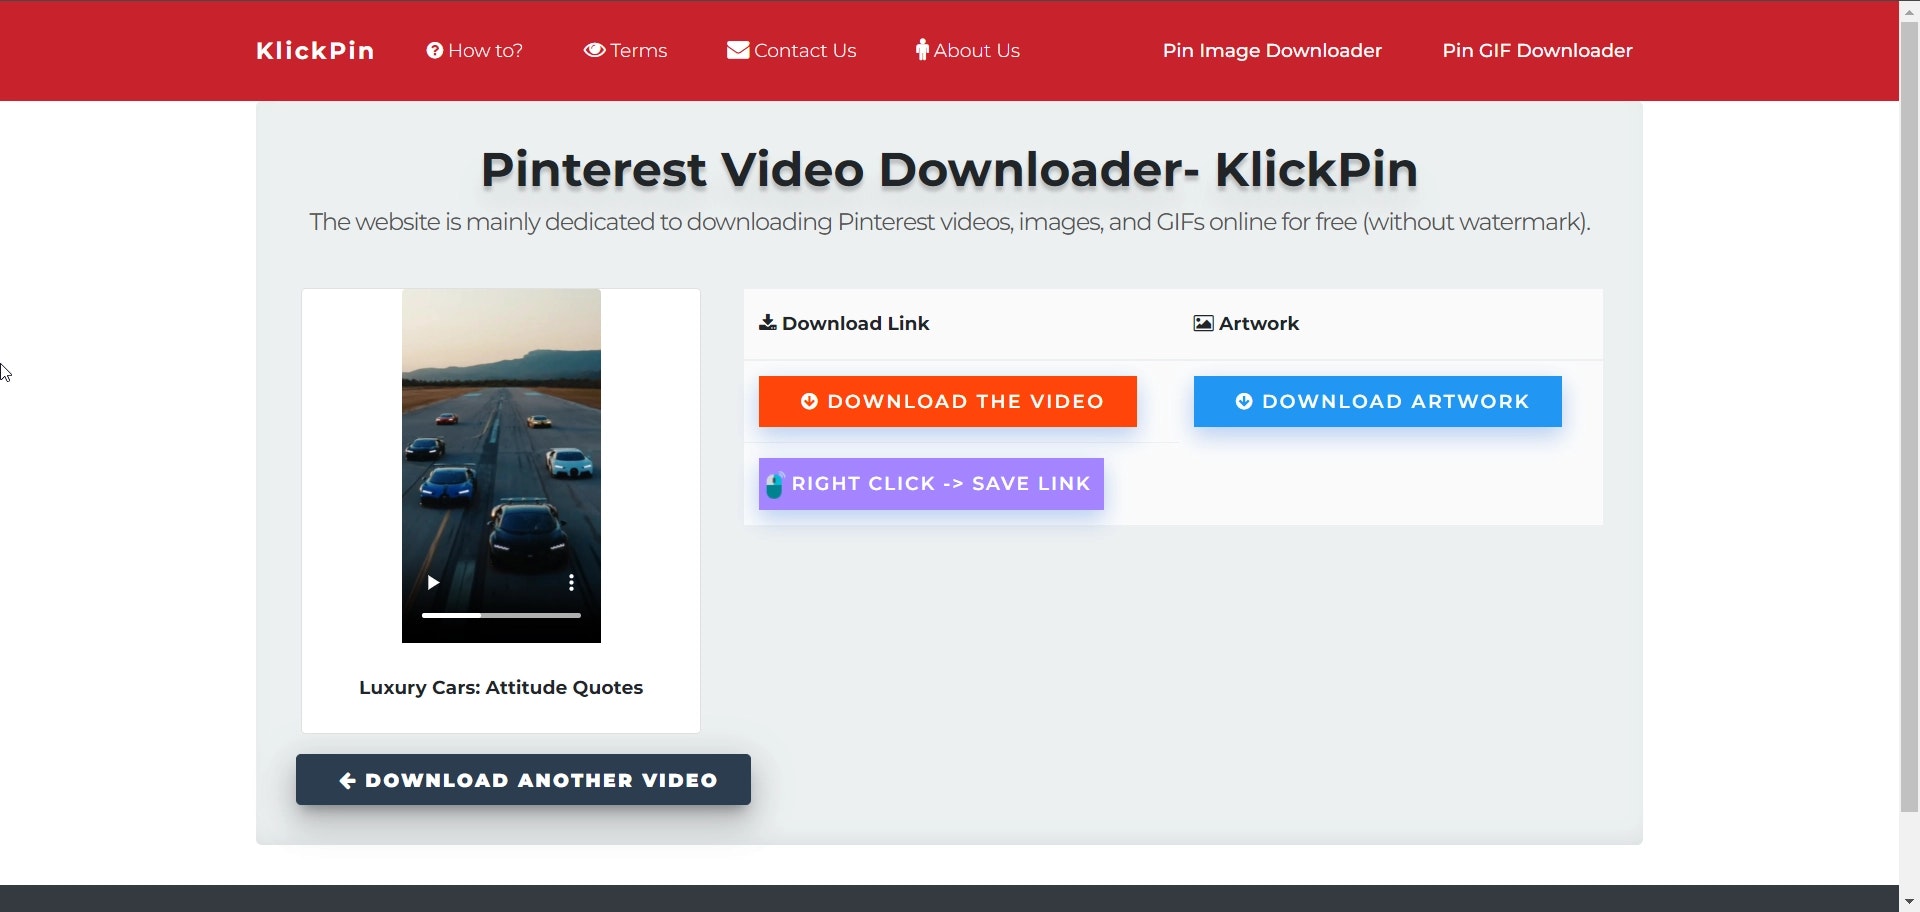The width and height of the screenshot is (1920, 912).
Task: Click the page scrollbar up arrow
Action: pyautogui.click(x=1909, y=10)
